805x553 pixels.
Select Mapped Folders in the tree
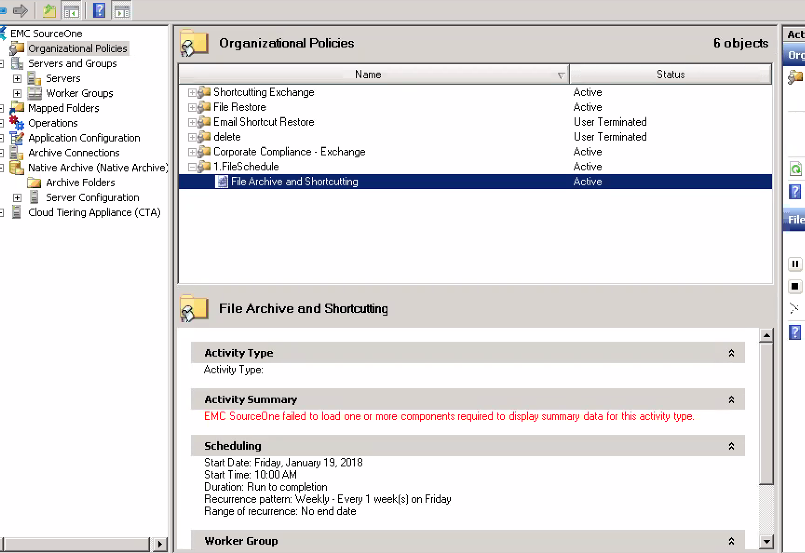tap(64, 108)
